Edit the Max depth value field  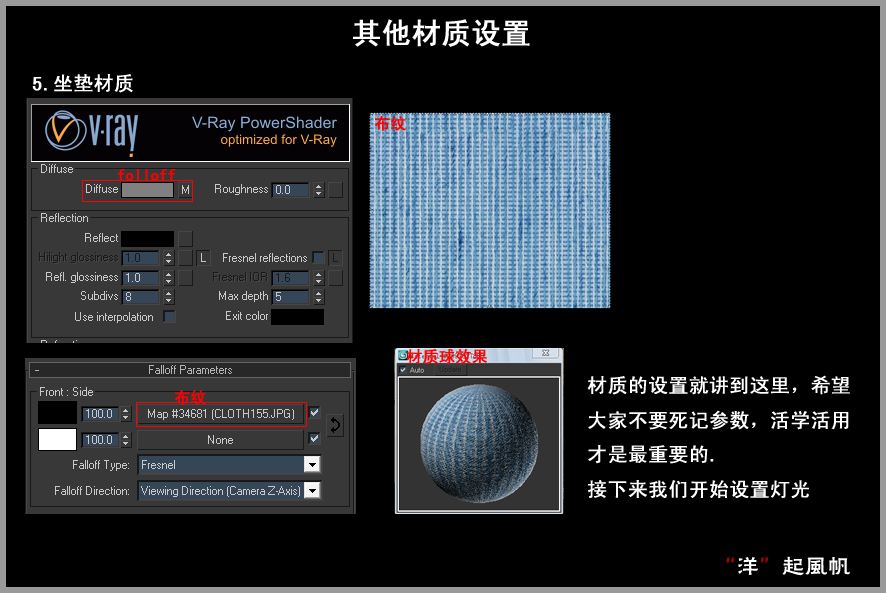[292, 297]
